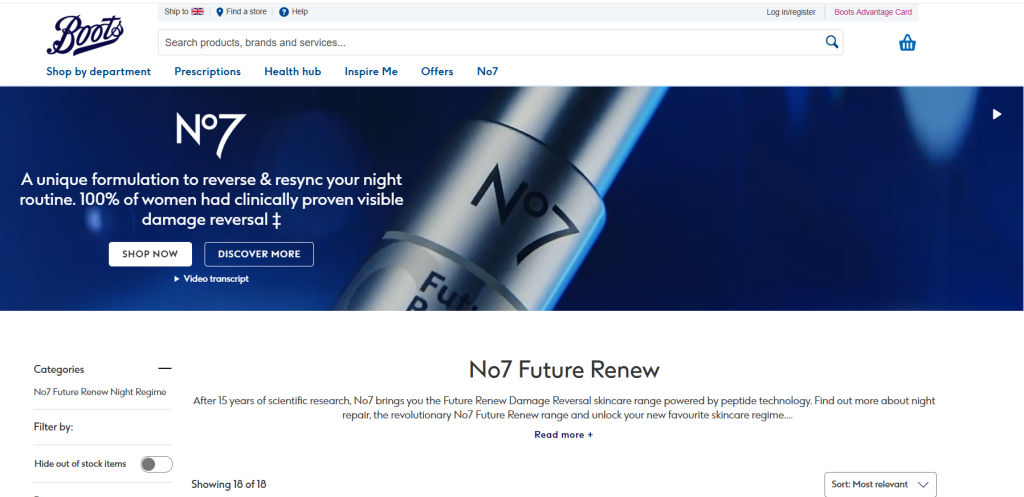This screenshot has height=497, width=1024.
Task: Open Boots Advantage Card link
Action: click(873, 12)
